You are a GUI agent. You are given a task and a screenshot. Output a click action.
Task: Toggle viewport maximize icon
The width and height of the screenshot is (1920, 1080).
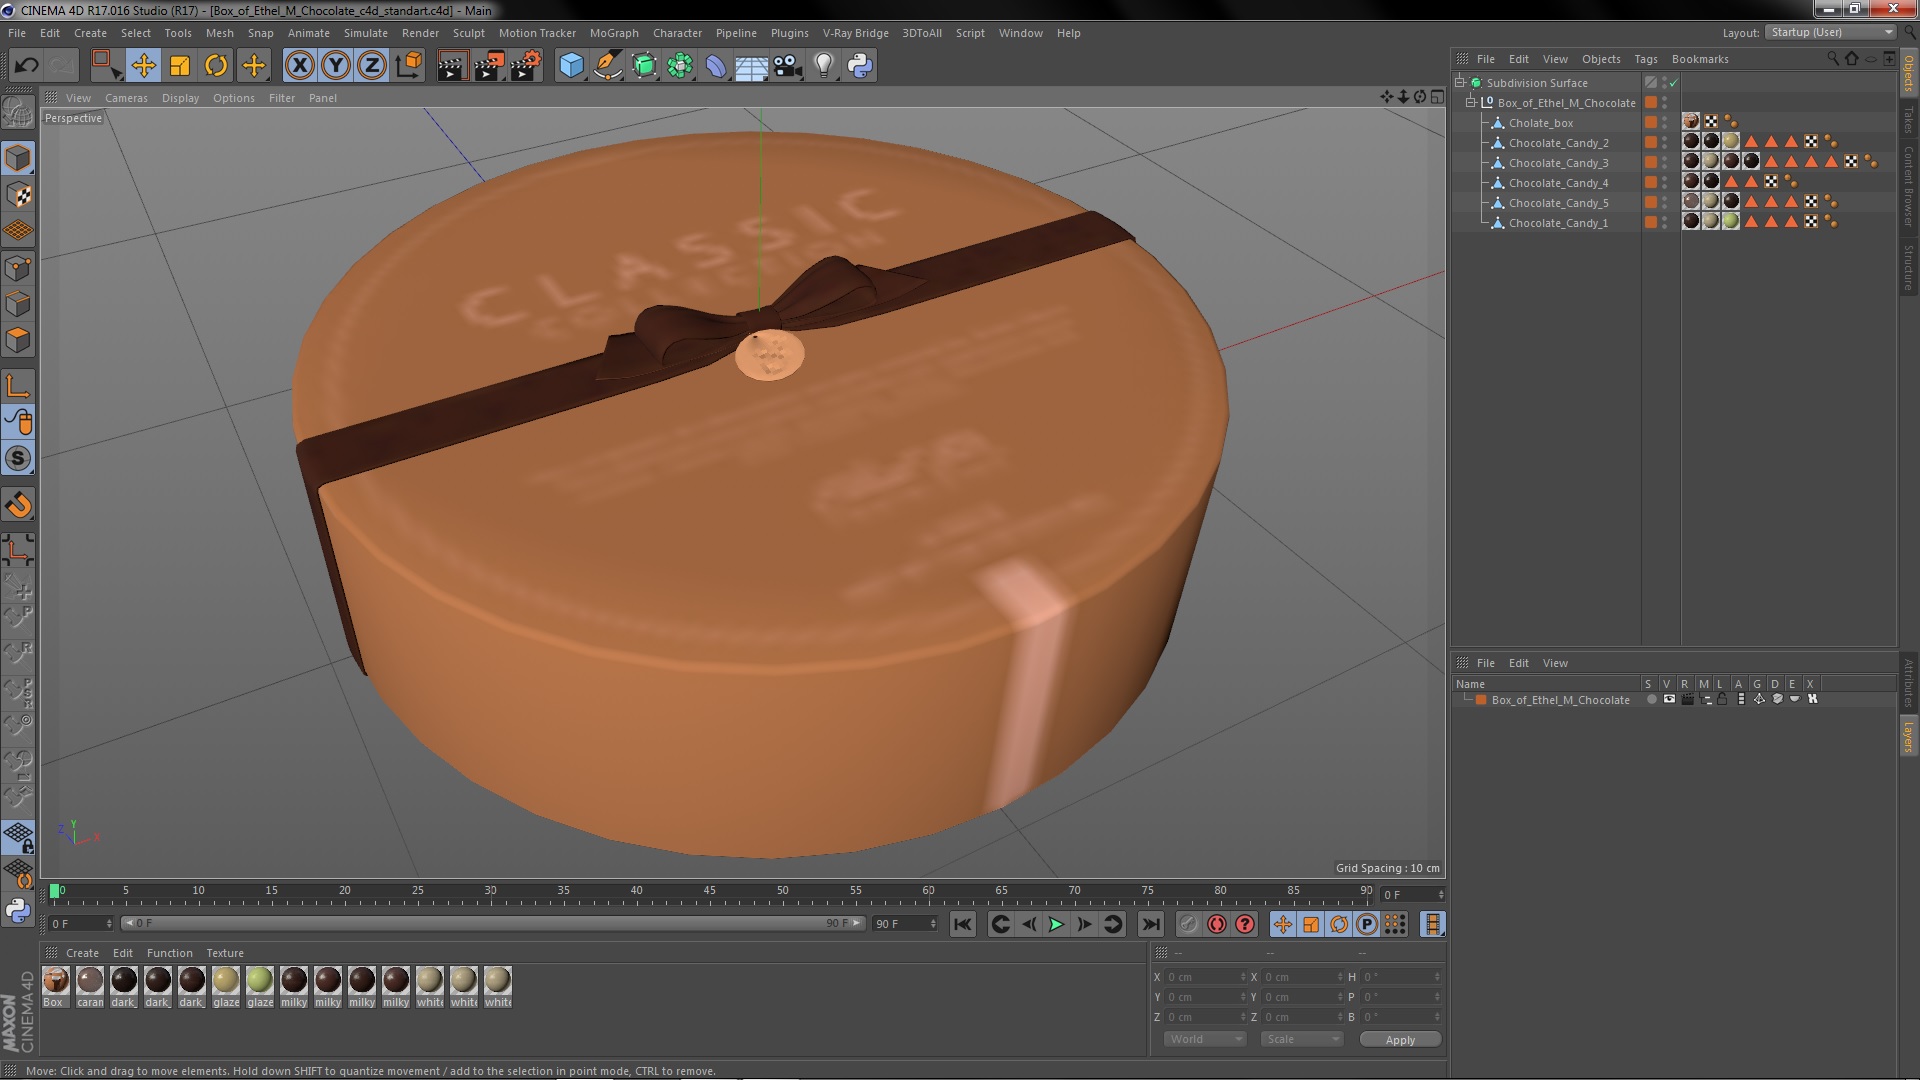click(1437, 97)
